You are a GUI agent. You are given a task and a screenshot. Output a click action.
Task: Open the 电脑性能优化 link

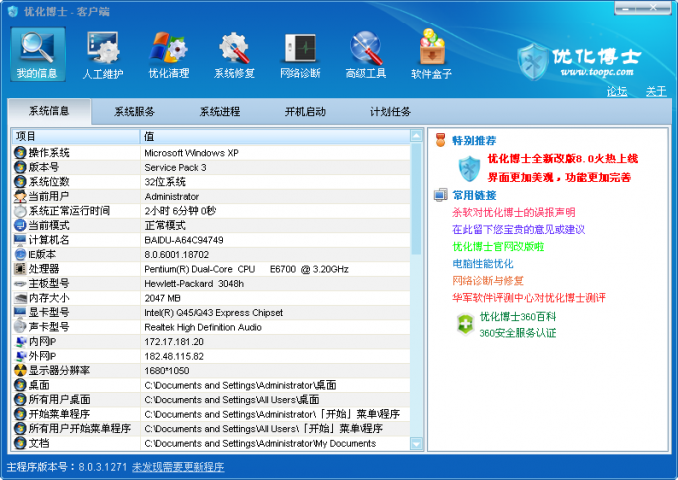click(x=483, y=264)
